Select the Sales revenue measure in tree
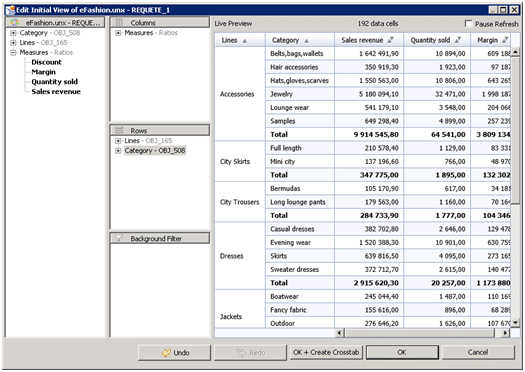Viewport: 525px width, 372px height. (x=56, y=91)
